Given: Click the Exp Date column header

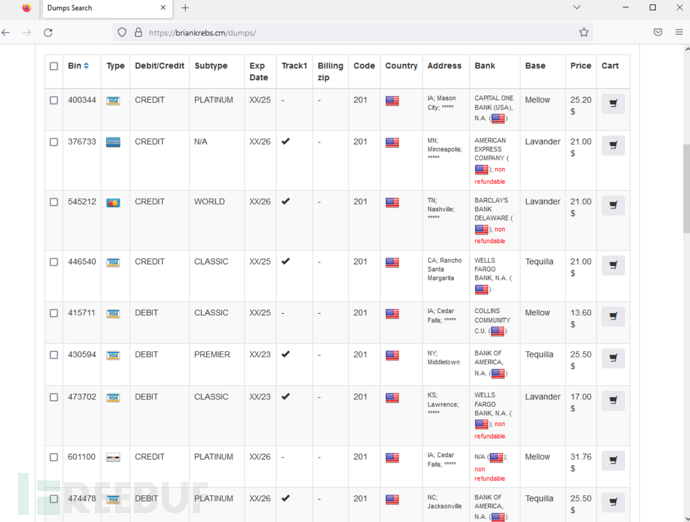Looking at the screenshot, I should point(259,71).
